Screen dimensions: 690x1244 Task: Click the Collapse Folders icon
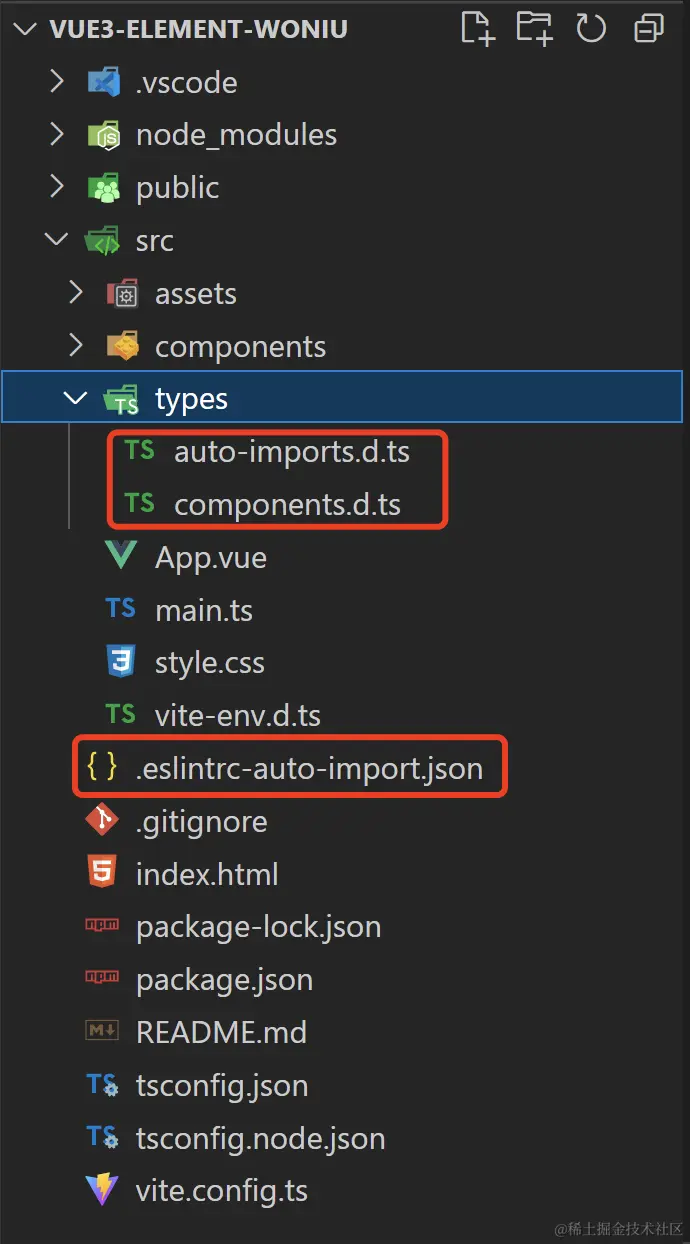click(x=648, y=28)
